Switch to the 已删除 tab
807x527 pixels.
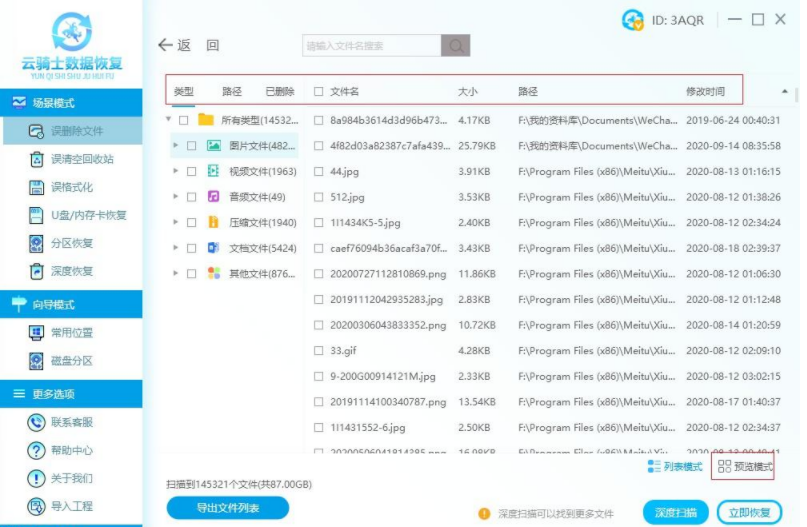(x=280, y=92)
